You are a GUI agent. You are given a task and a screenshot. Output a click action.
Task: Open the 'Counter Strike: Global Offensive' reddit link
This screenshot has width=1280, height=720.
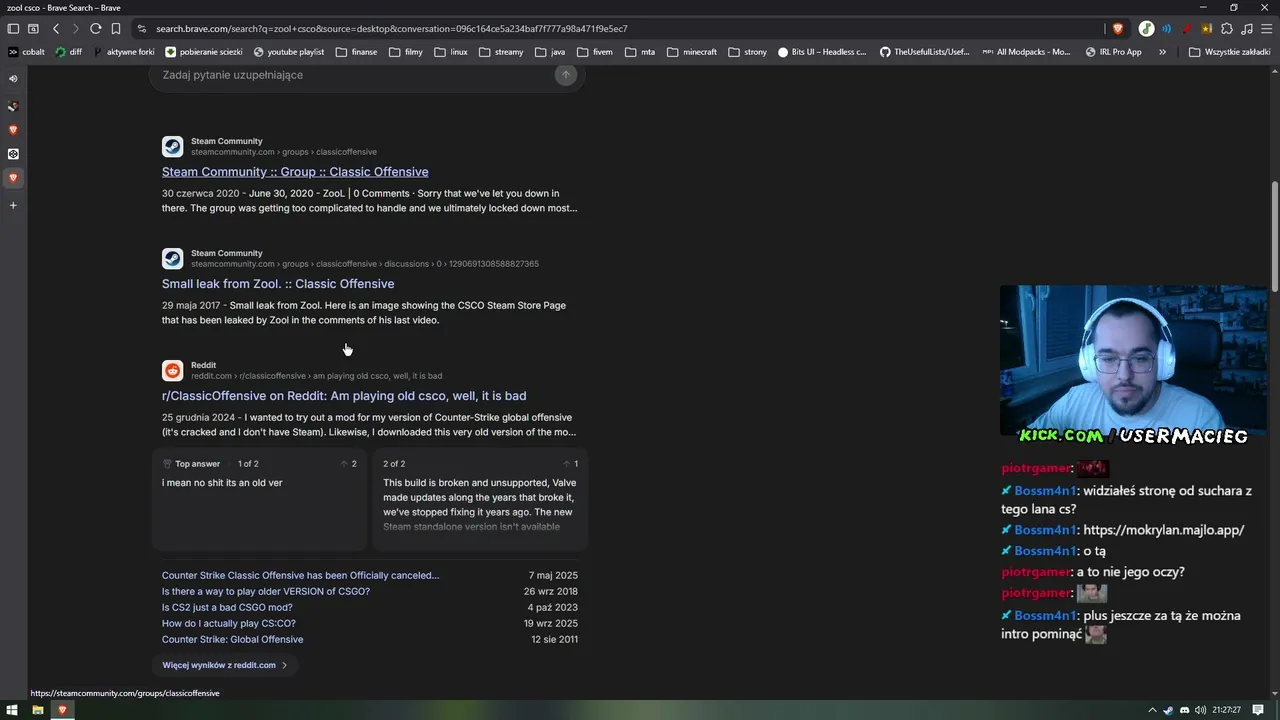pos(232,640)
